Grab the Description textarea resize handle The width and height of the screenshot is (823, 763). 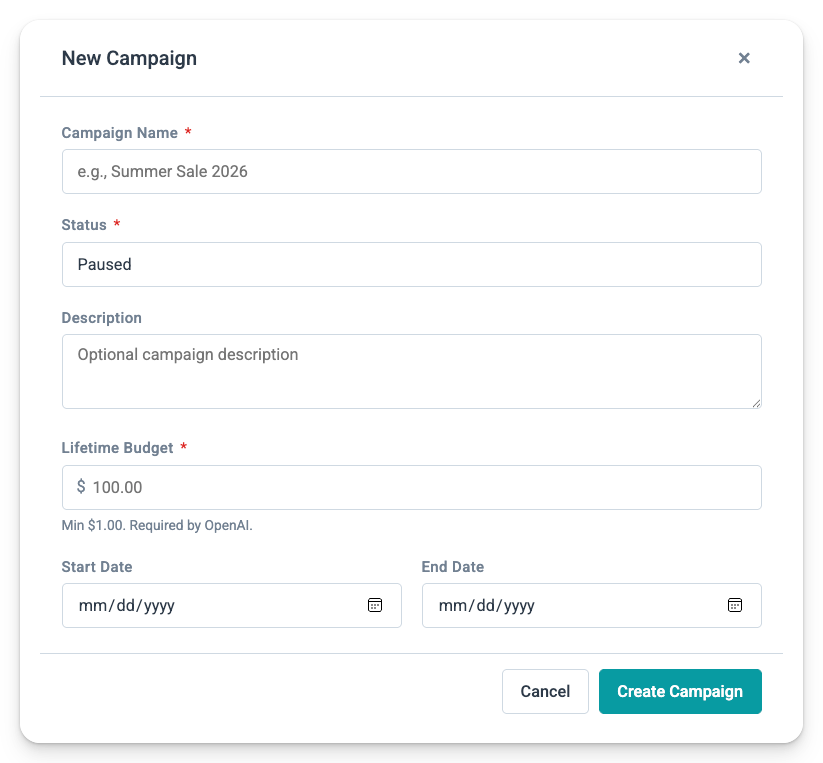[756, 403]
